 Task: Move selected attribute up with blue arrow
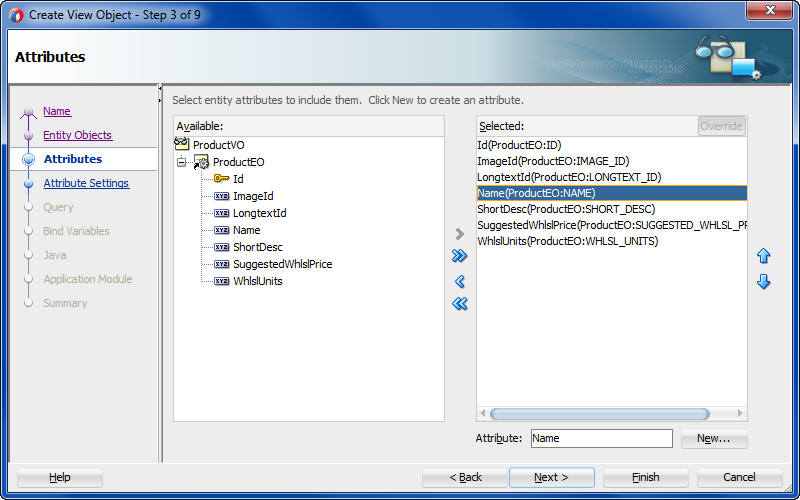(763, 256)
